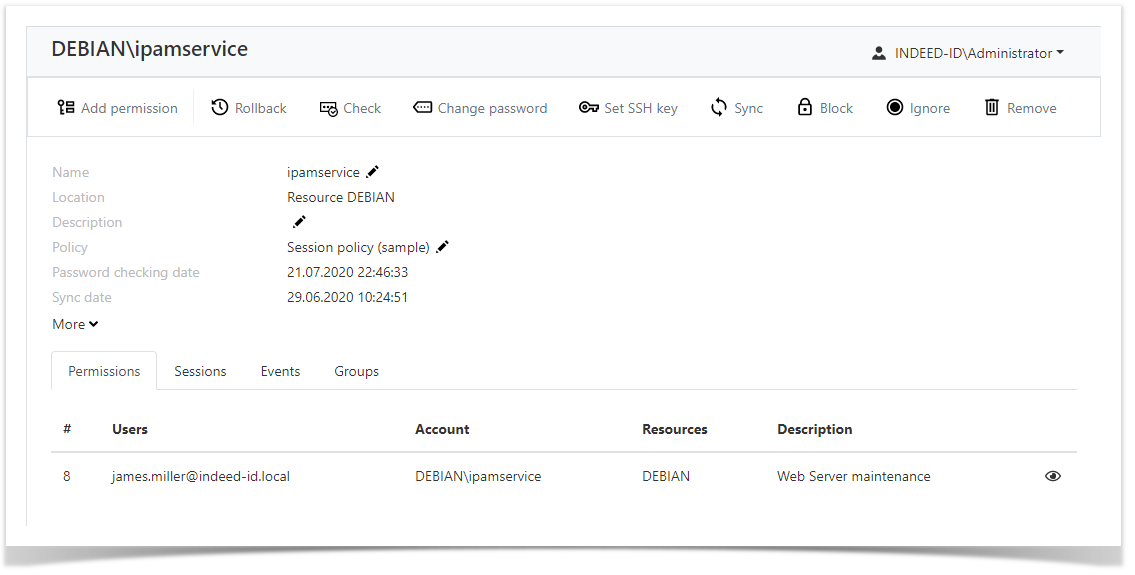Click the Check label text
The image size is (1135, 575).
point(362,108)
